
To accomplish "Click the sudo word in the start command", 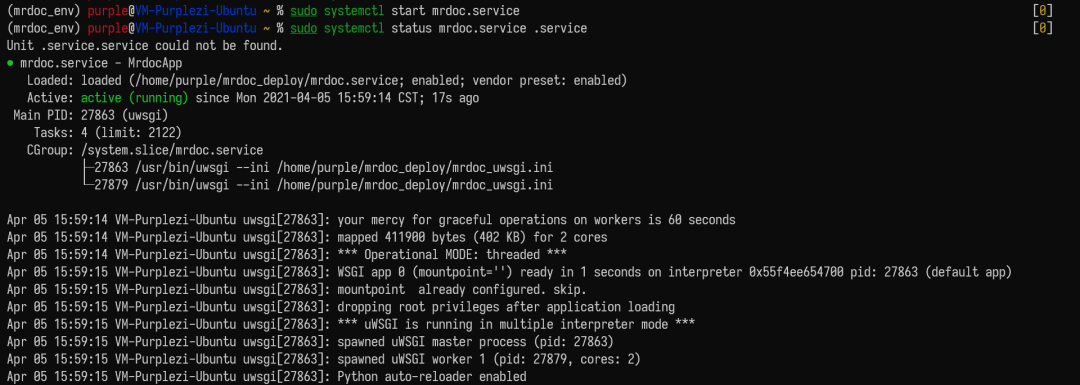I will click(304, 11).
